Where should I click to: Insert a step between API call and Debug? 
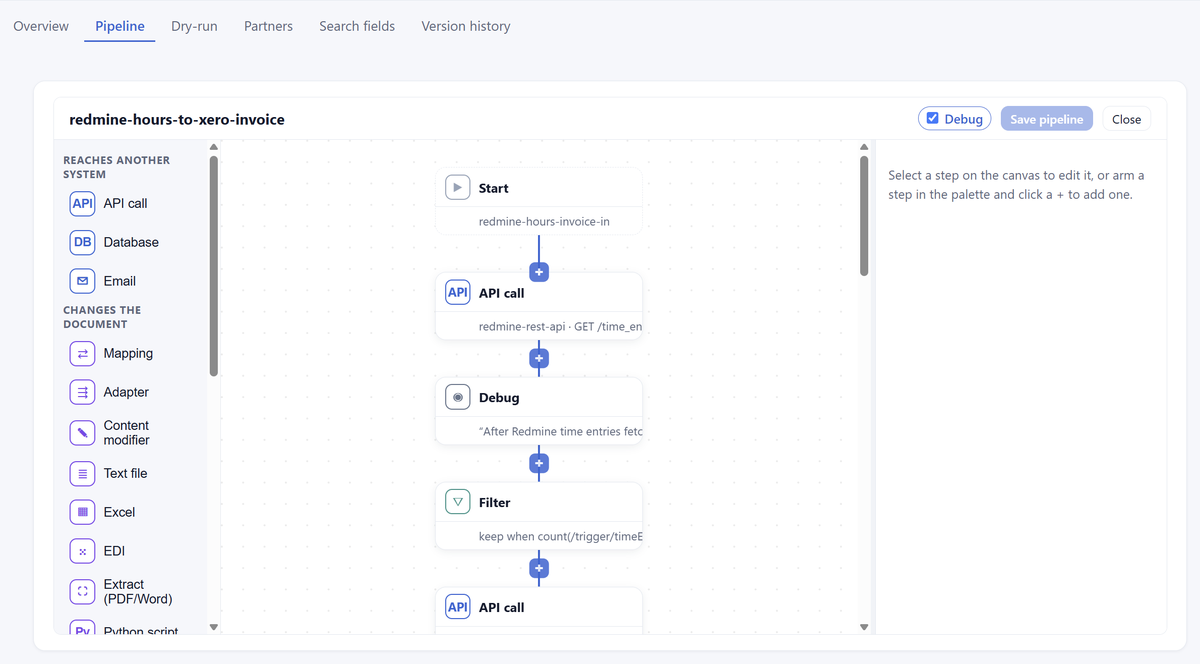coord(539,358)
